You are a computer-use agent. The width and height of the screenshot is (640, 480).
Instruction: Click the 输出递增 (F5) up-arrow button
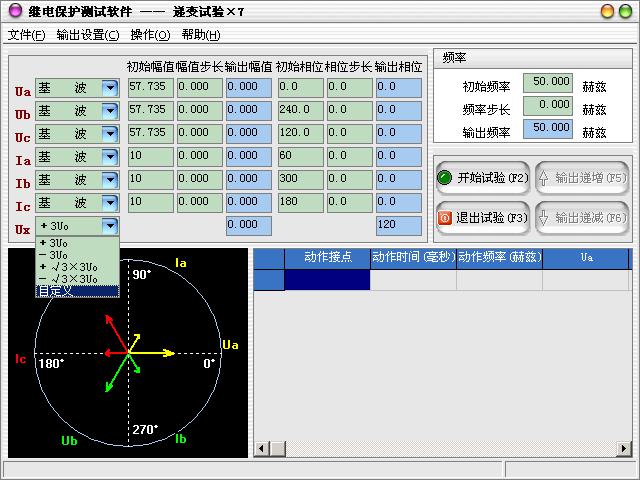coord(582,178)
